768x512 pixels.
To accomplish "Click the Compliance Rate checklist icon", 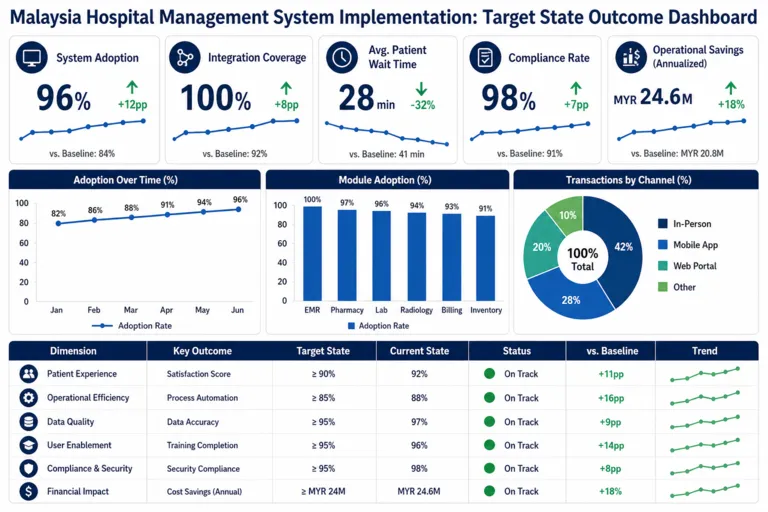I will coord(485,58).
